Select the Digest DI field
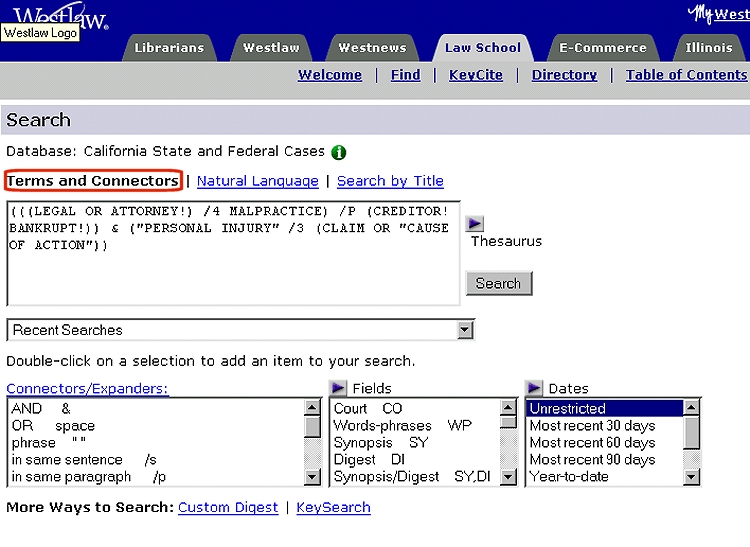The image size is (750, 547). (415, 459)
